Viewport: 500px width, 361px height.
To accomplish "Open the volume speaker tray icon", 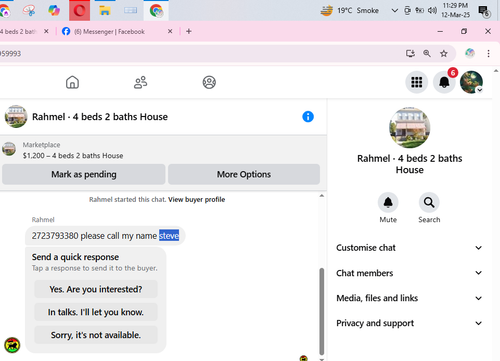I will 432,11.
